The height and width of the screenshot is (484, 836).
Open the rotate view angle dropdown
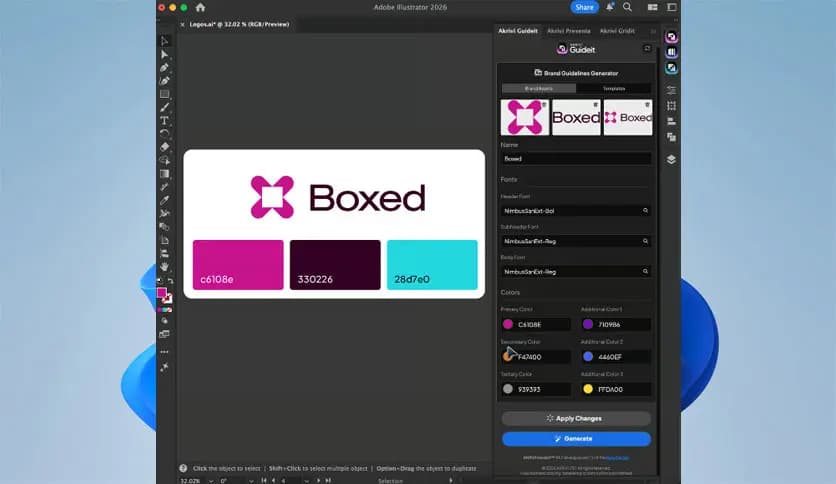[x=251, y=481]
